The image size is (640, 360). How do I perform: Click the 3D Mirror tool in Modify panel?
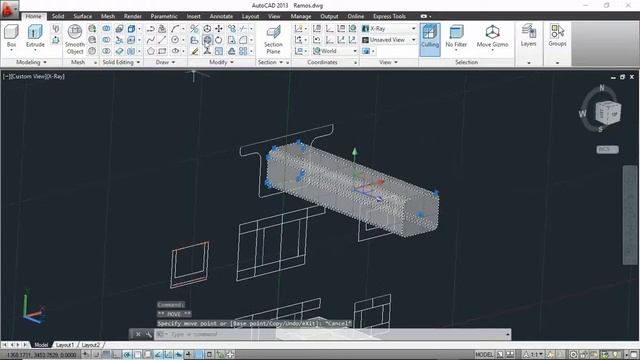point(194,29)
